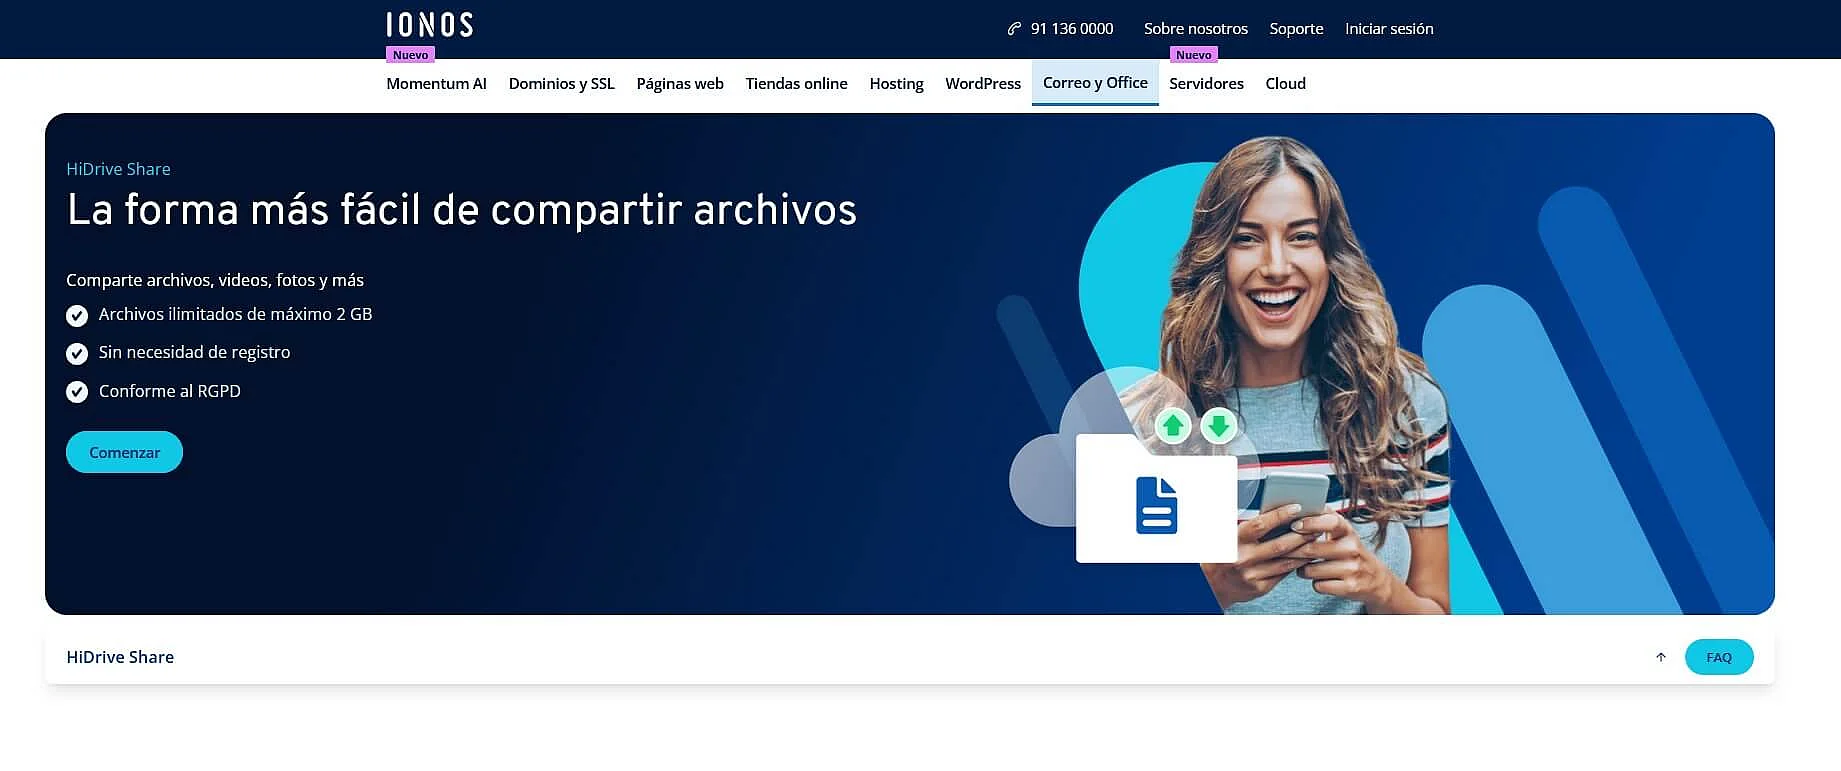The height and width of the screenshot is (771, 1841).
Task: Open the Servidores menu
Action: tap(1206, 84)
